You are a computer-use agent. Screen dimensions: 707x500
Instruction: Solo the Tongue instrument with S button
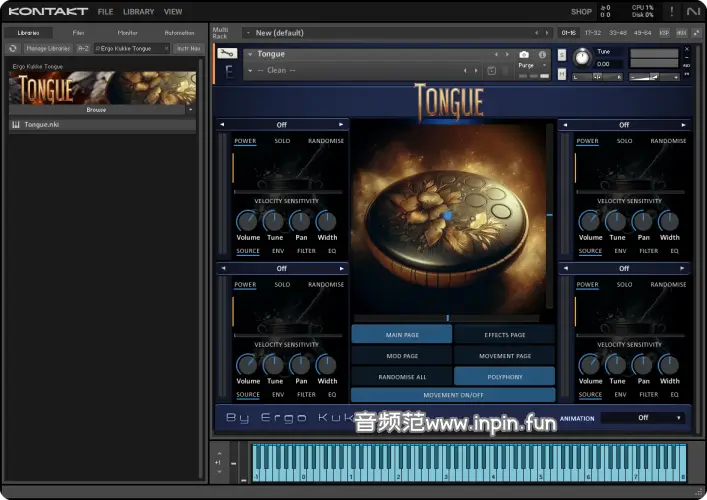(562, 55)
